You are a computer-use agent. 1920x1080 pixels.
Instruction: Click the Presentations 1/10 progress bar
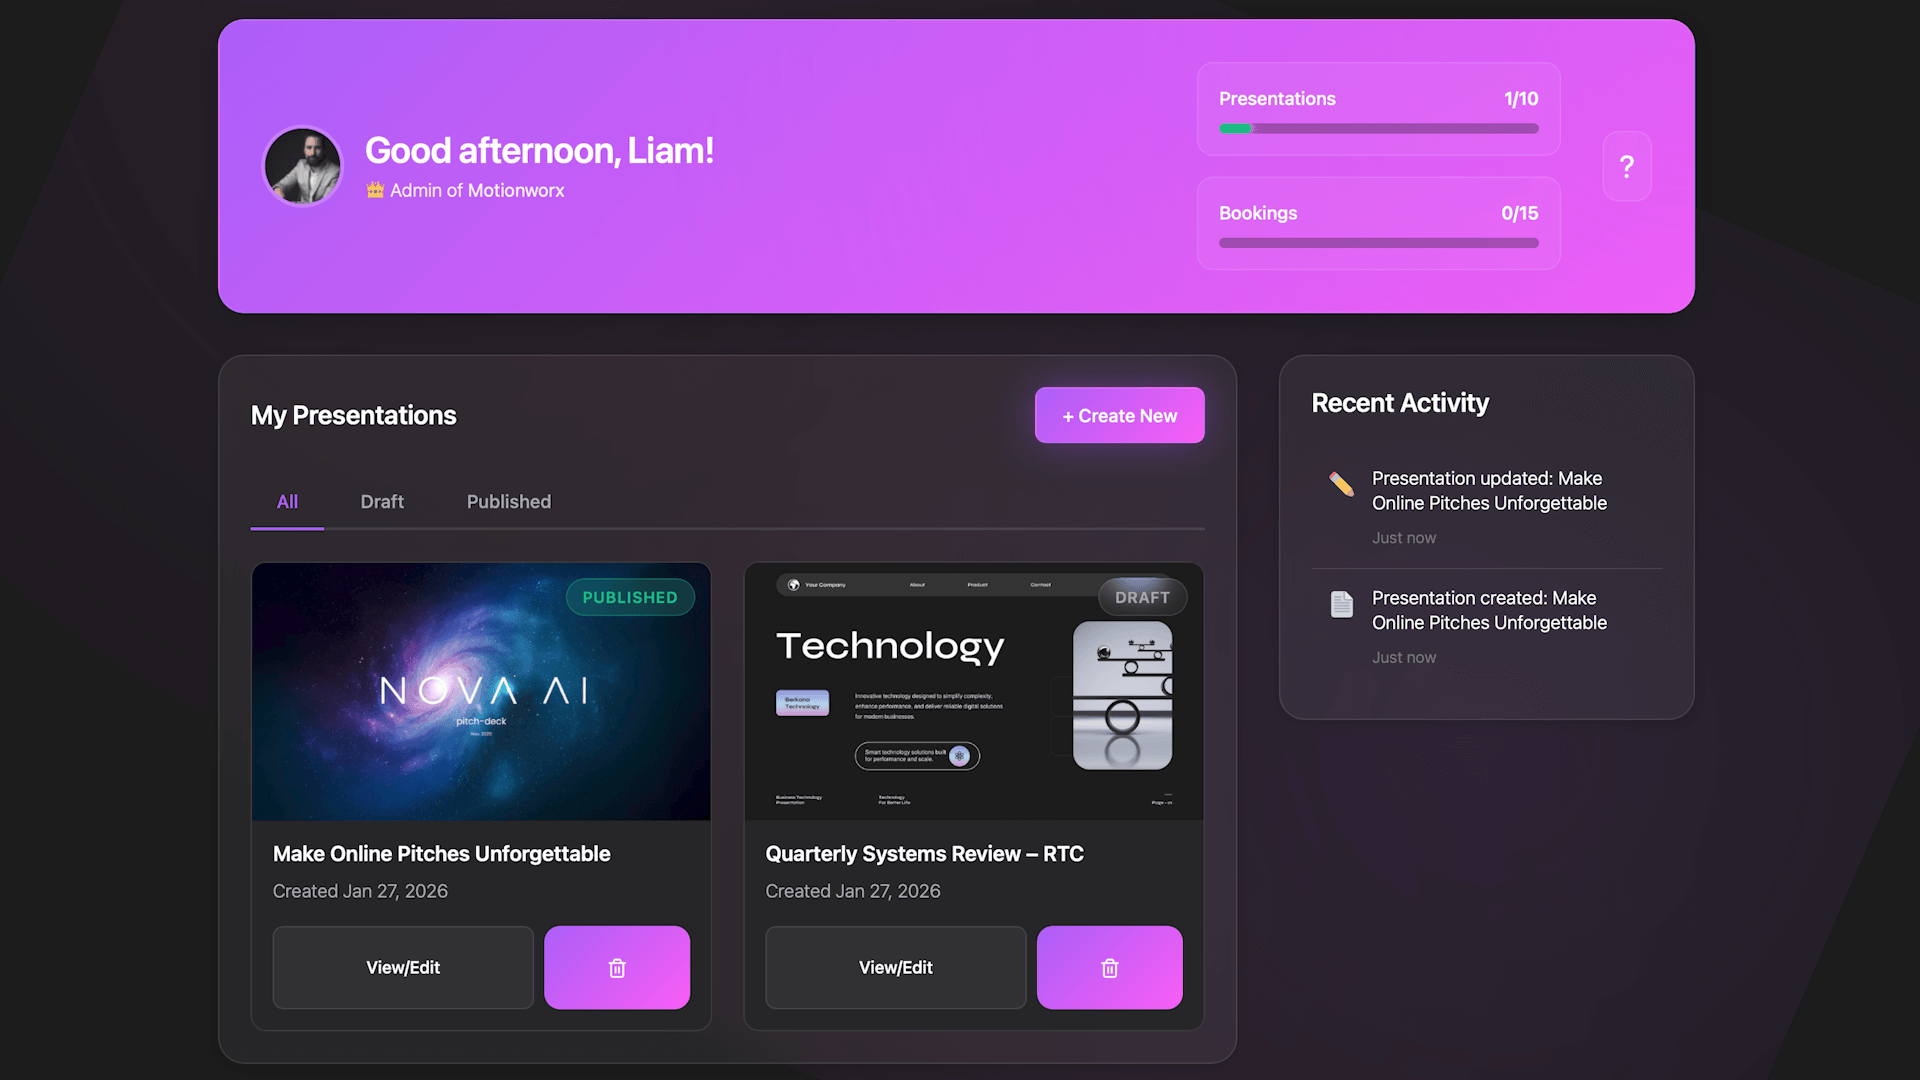click(1378, 128)
